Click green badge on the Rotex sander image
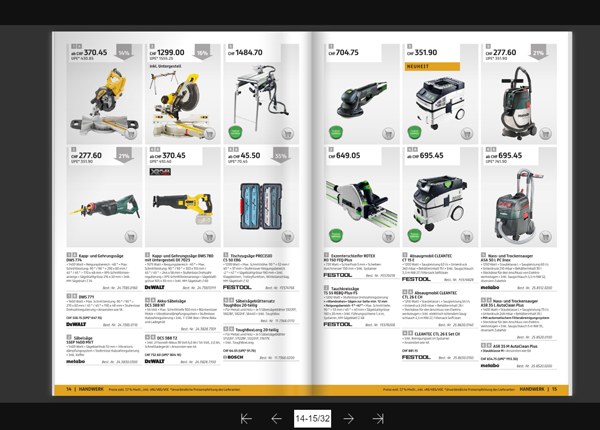Screen dimensions: 600x430 click(336, 132)
